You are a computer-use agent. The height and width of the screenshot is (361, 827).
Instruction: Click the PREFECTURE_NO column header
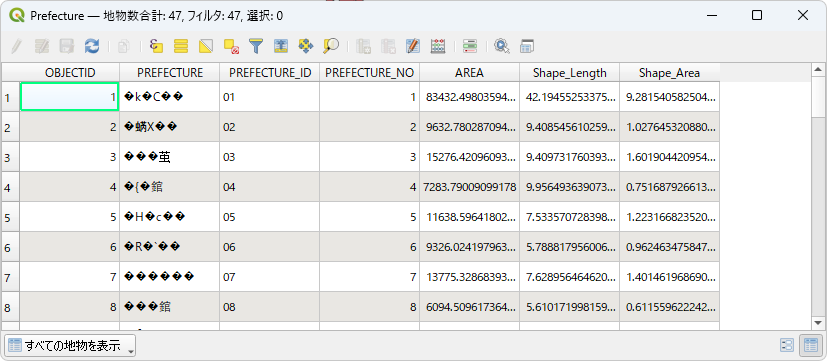coord(370,73)
